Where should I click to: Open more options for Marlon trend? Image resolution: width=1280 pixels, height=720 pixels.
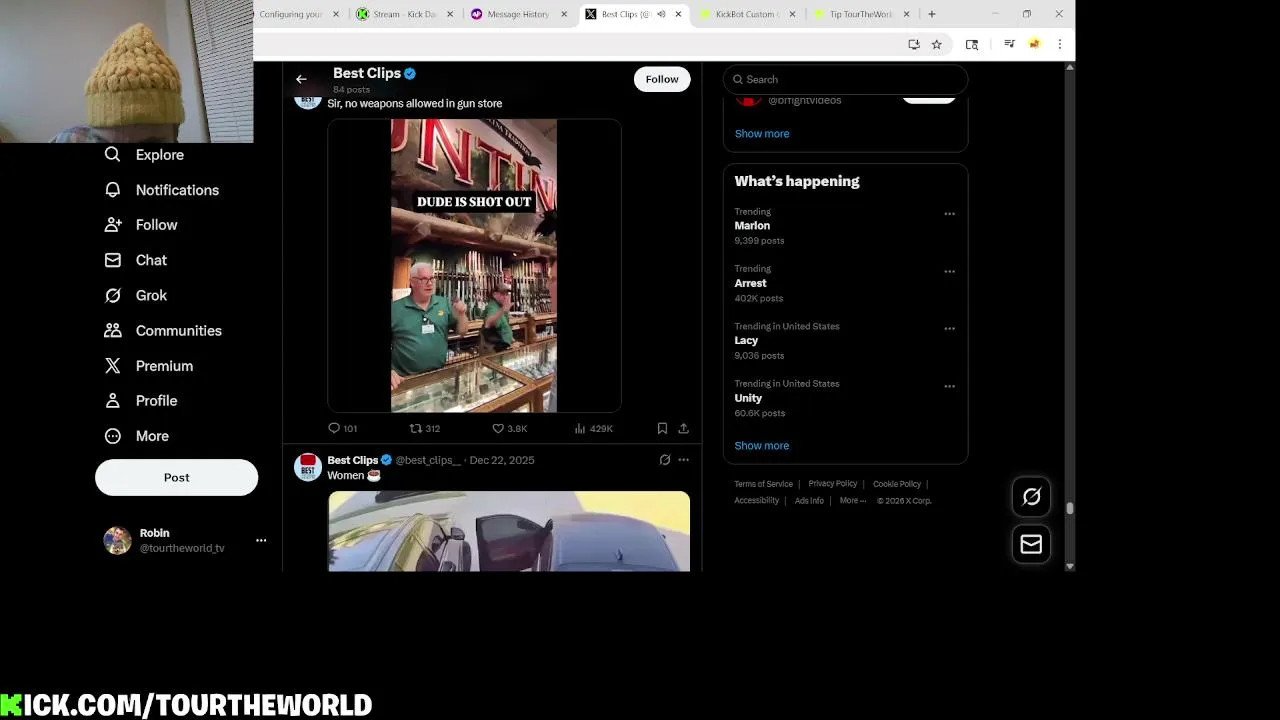click(x=949, y=214)
